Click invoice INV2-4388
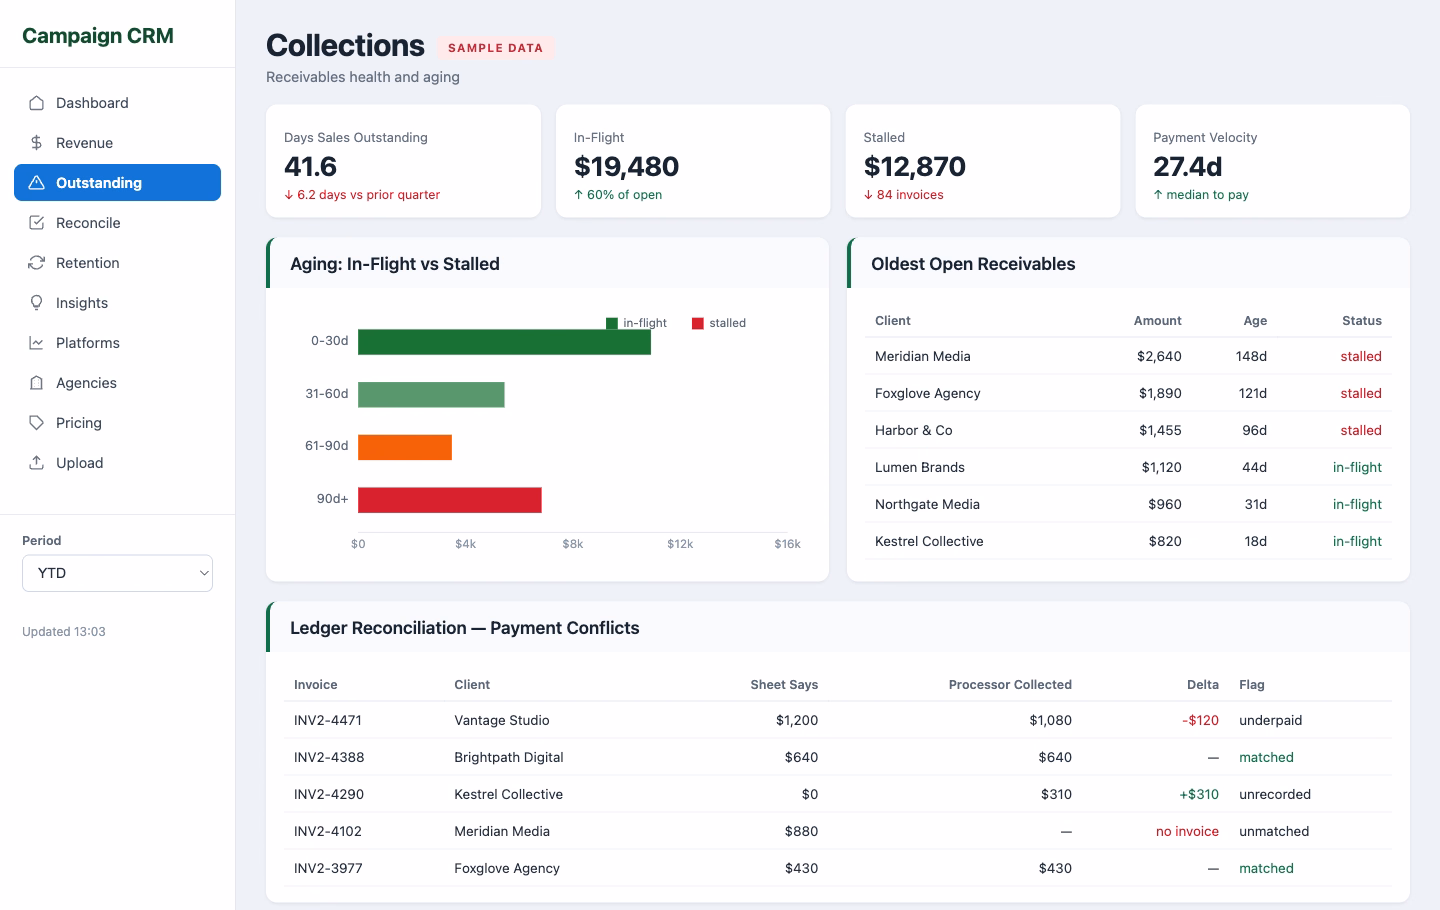Viewport: 1440px width, 910px height. click(329, 757)
